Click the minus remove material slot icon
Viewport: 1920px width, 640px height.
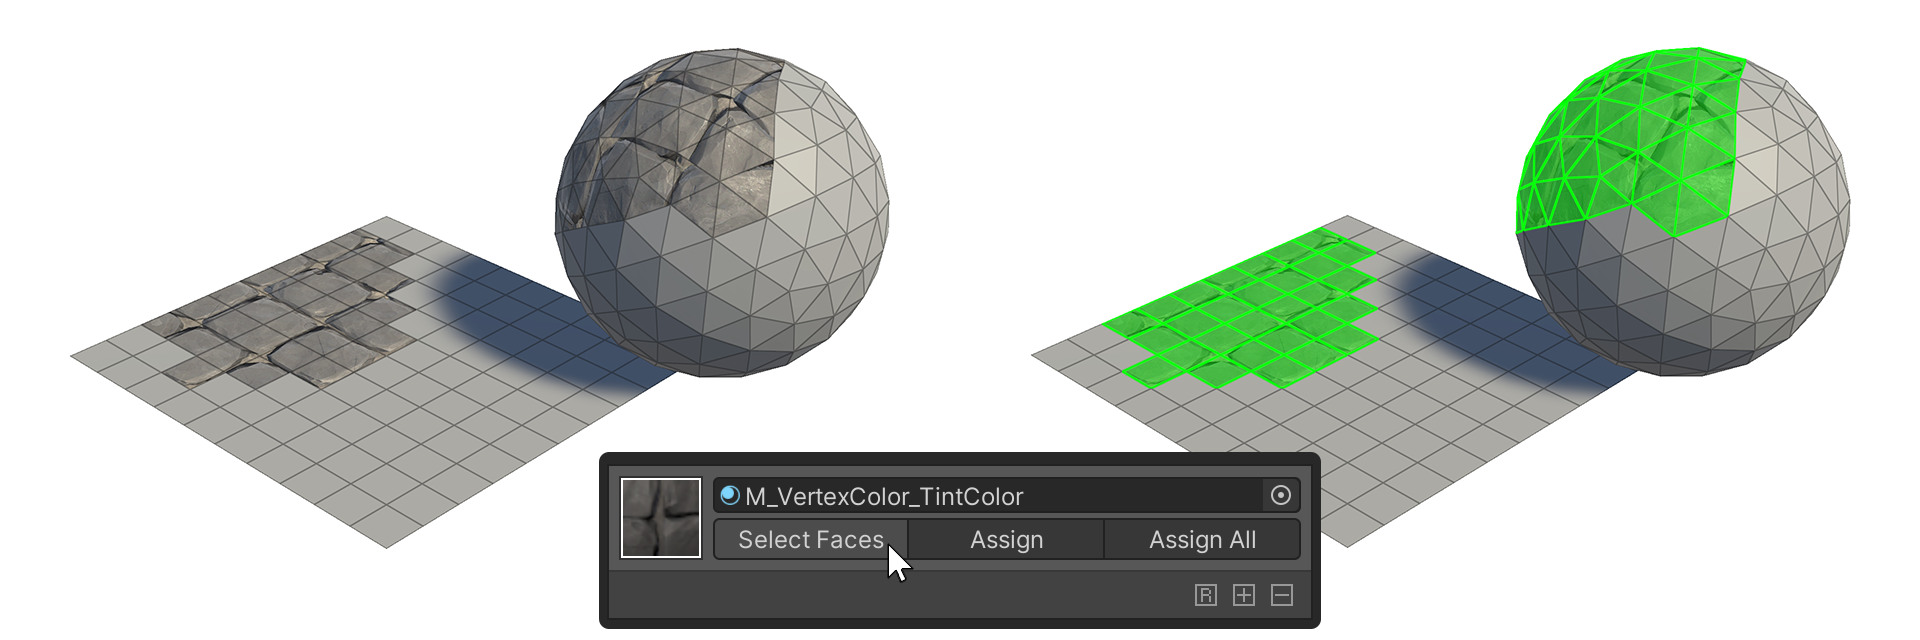click(x=1282, y=596)
